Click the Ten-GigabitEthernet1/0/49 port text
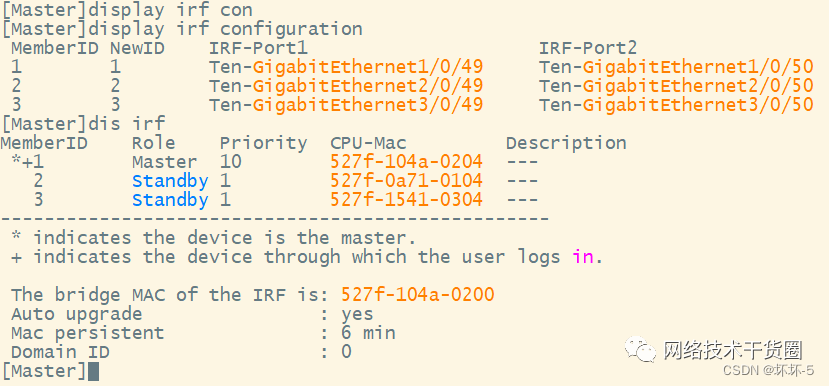Image resolution: width=829 pixels, height=386 pixels. (x=346, y=67)
